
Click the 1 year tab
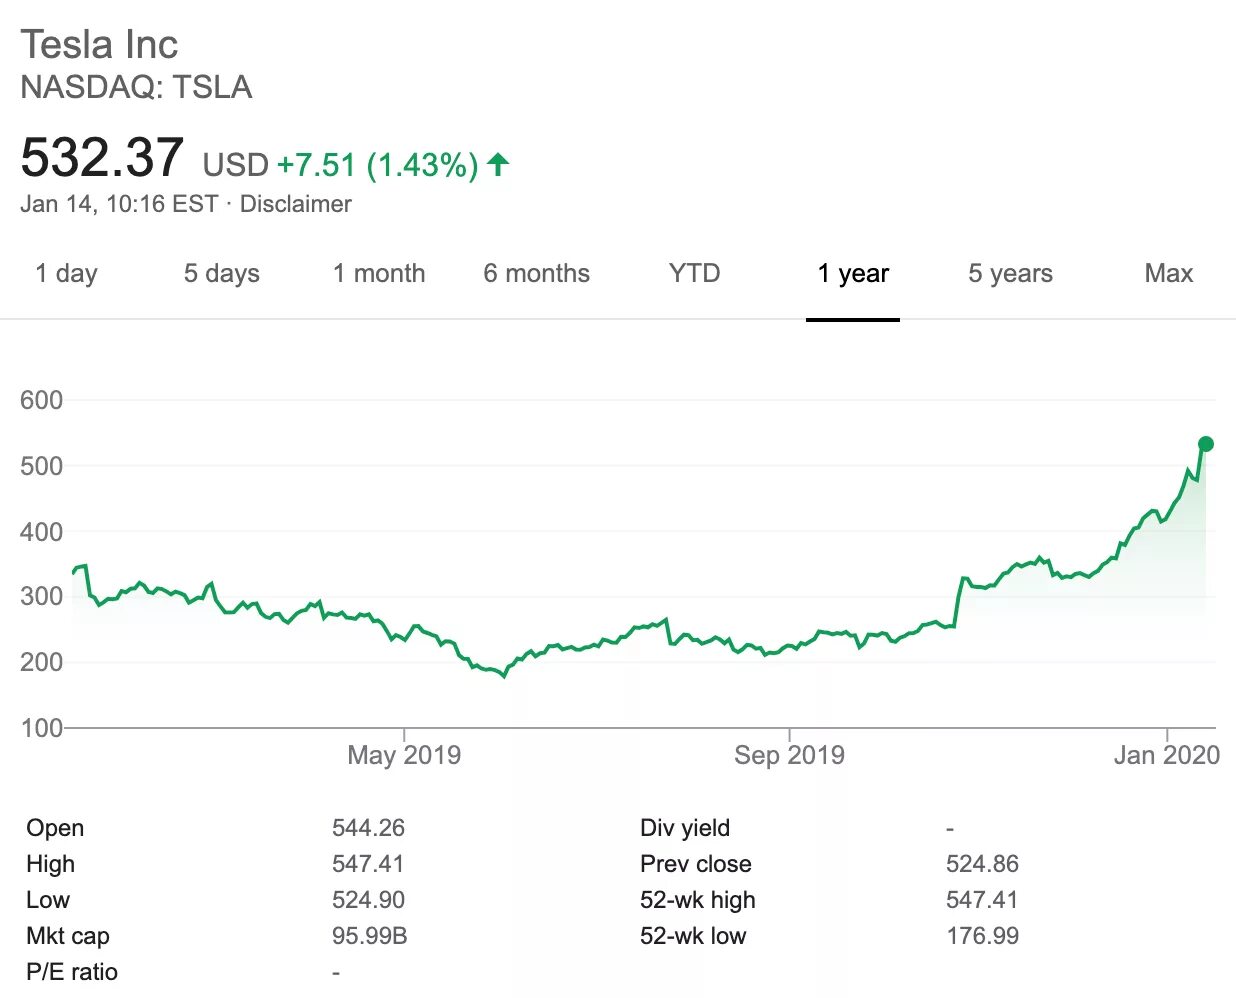click(x=853, y=273)
